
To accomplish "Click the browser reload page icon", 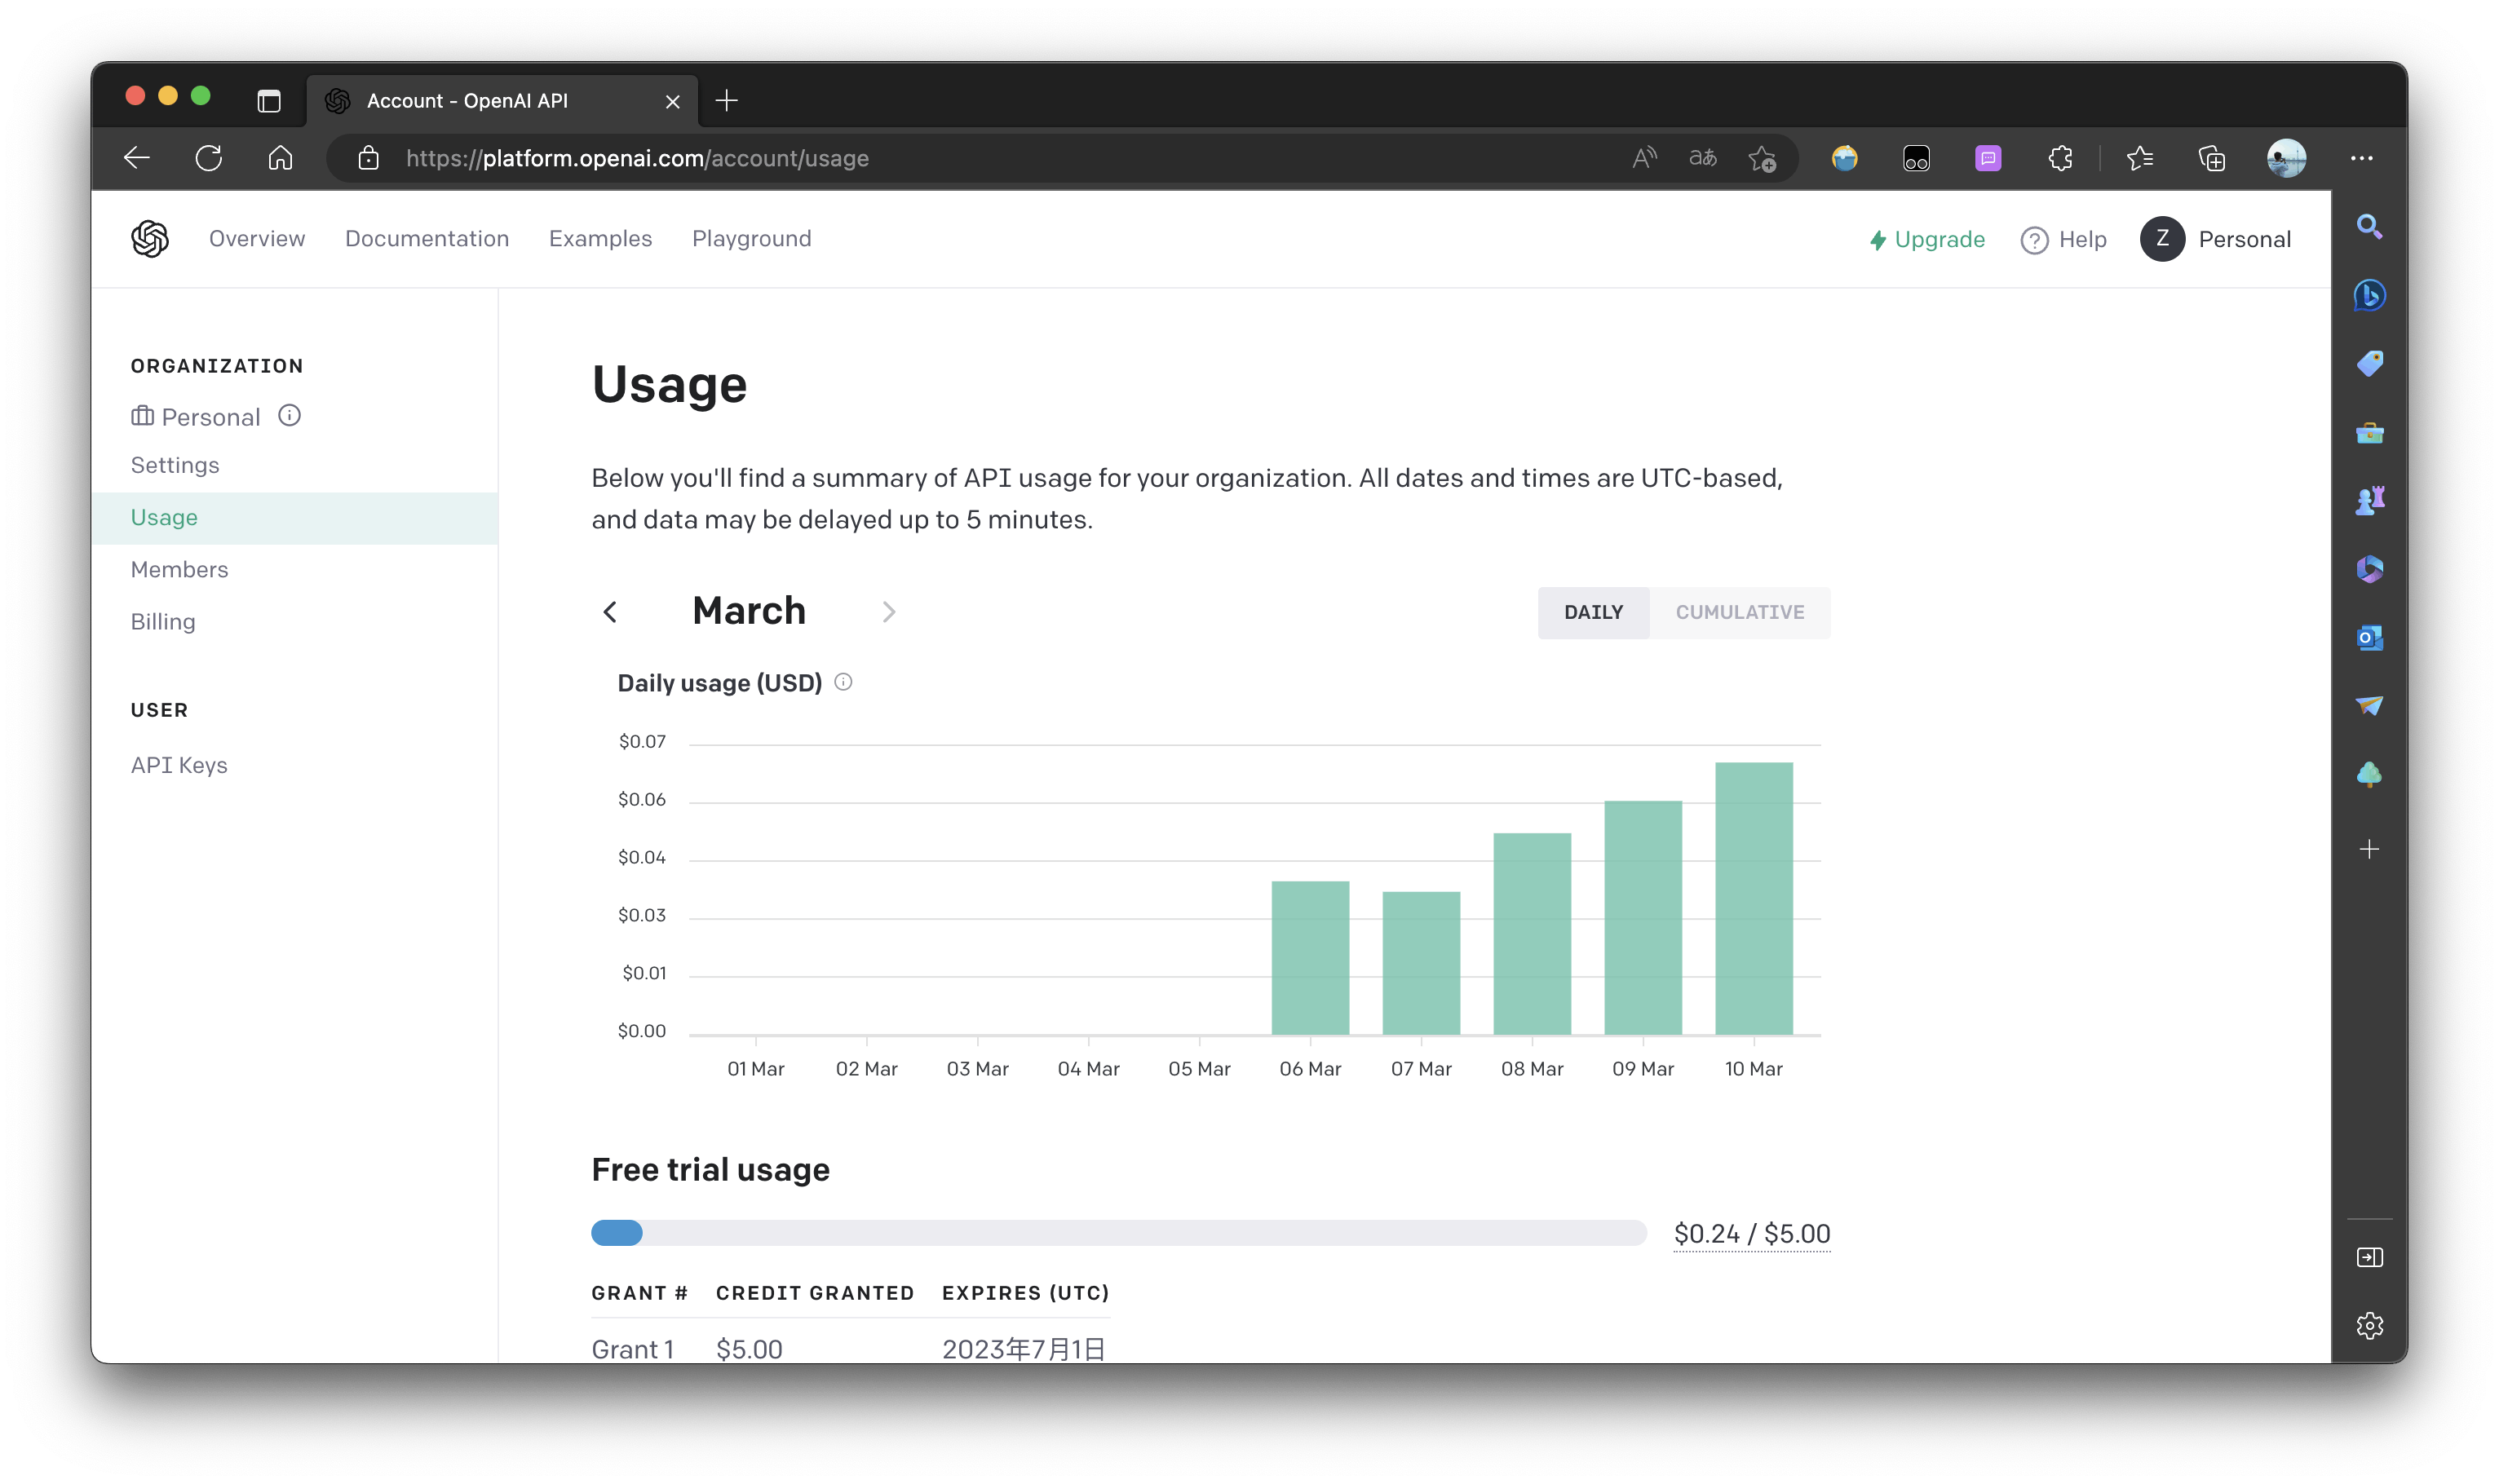I will 208,158.
